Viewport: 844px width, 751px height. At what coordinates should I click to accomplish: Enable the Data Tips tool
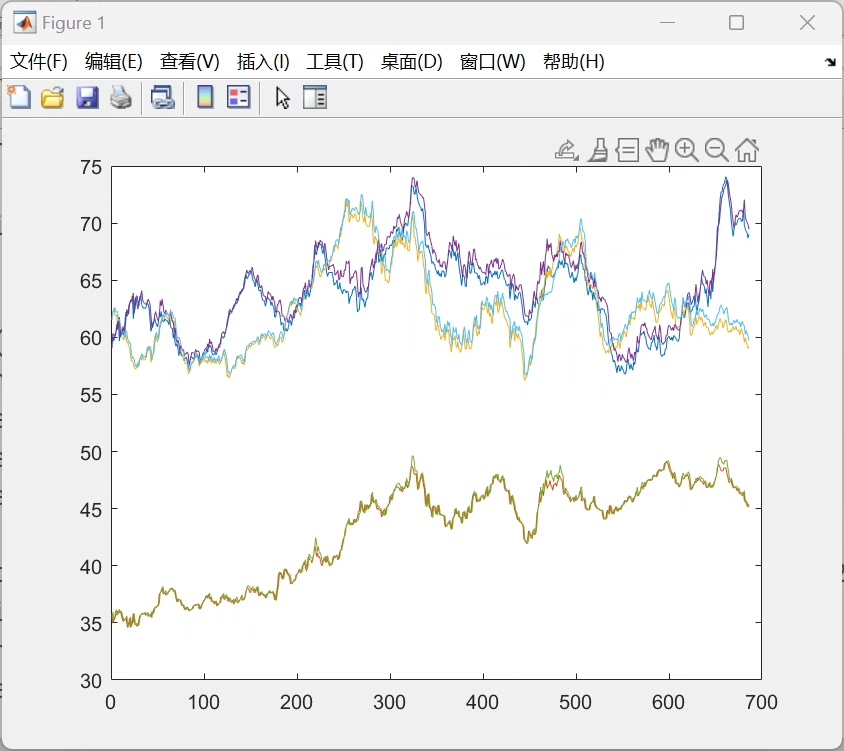[627, 150]
